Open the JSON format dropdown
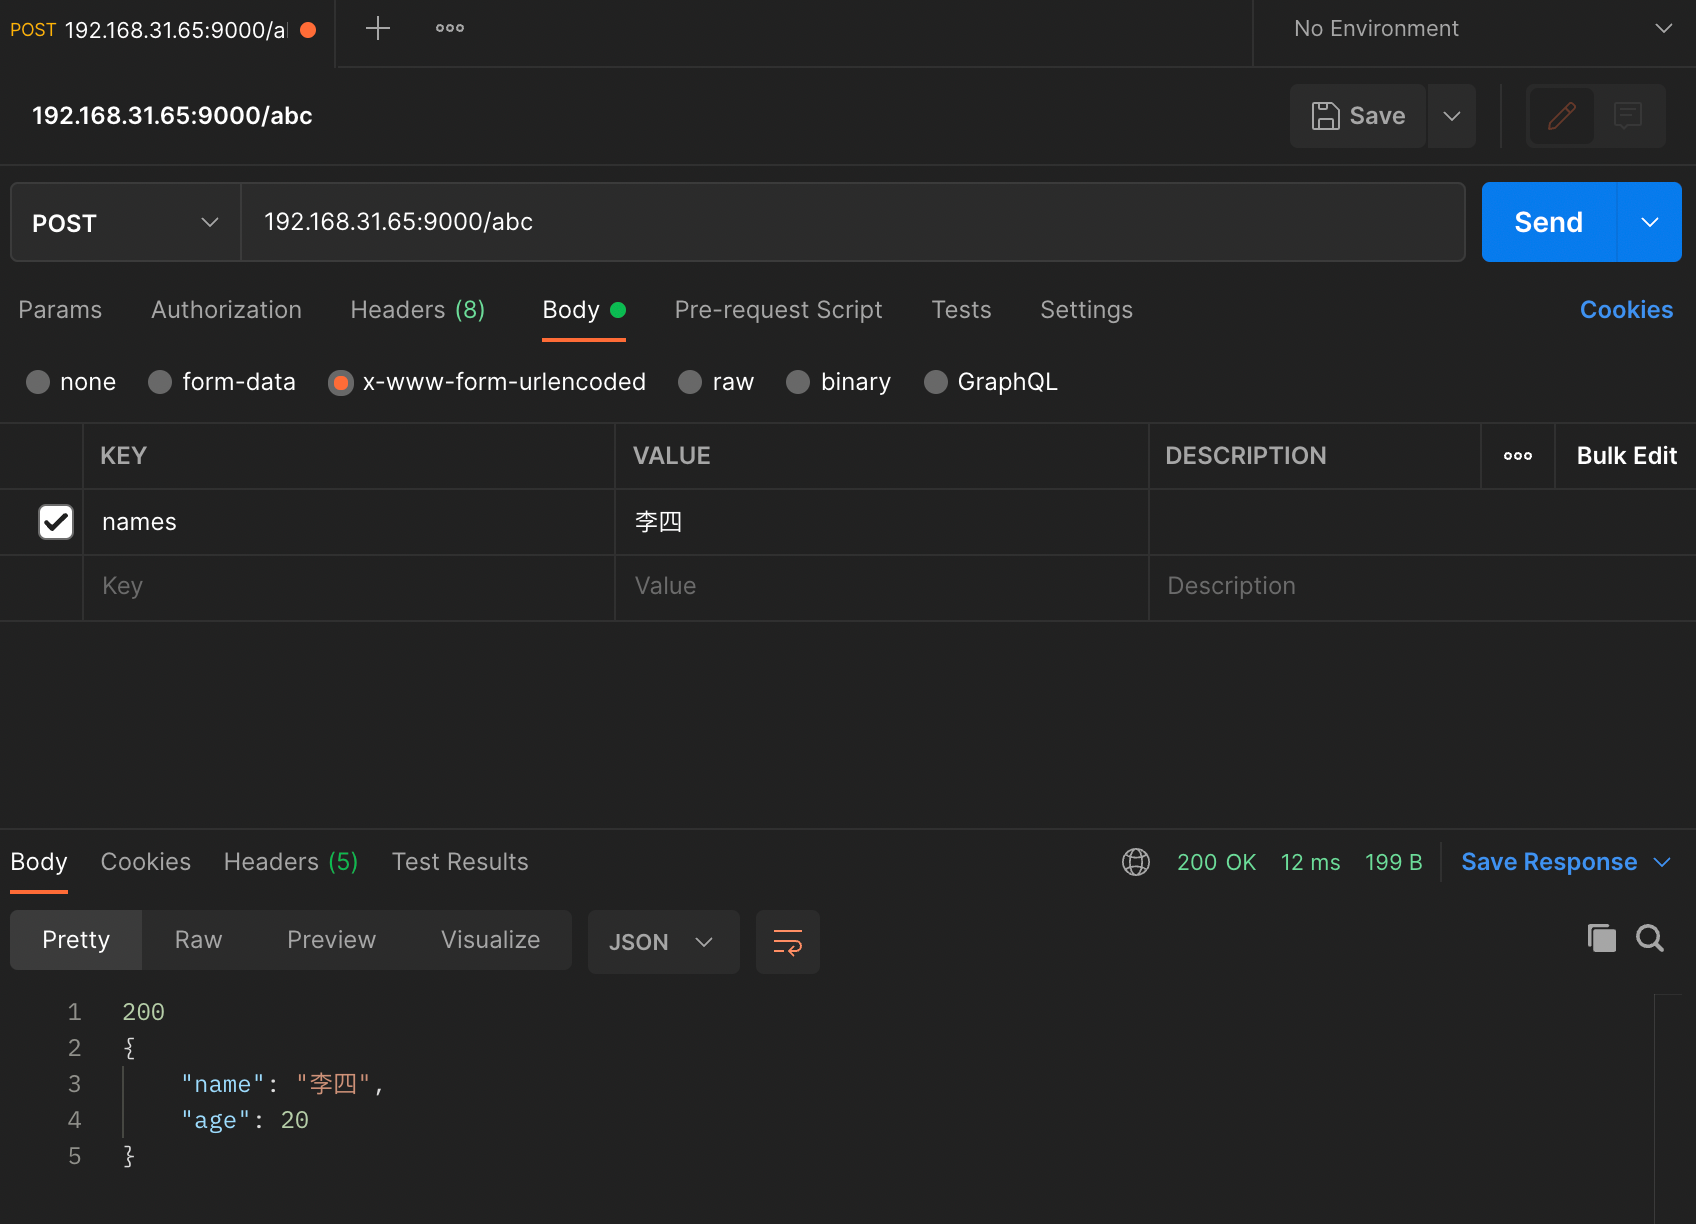This screenshot has width=1696, height=1224. 662,942
